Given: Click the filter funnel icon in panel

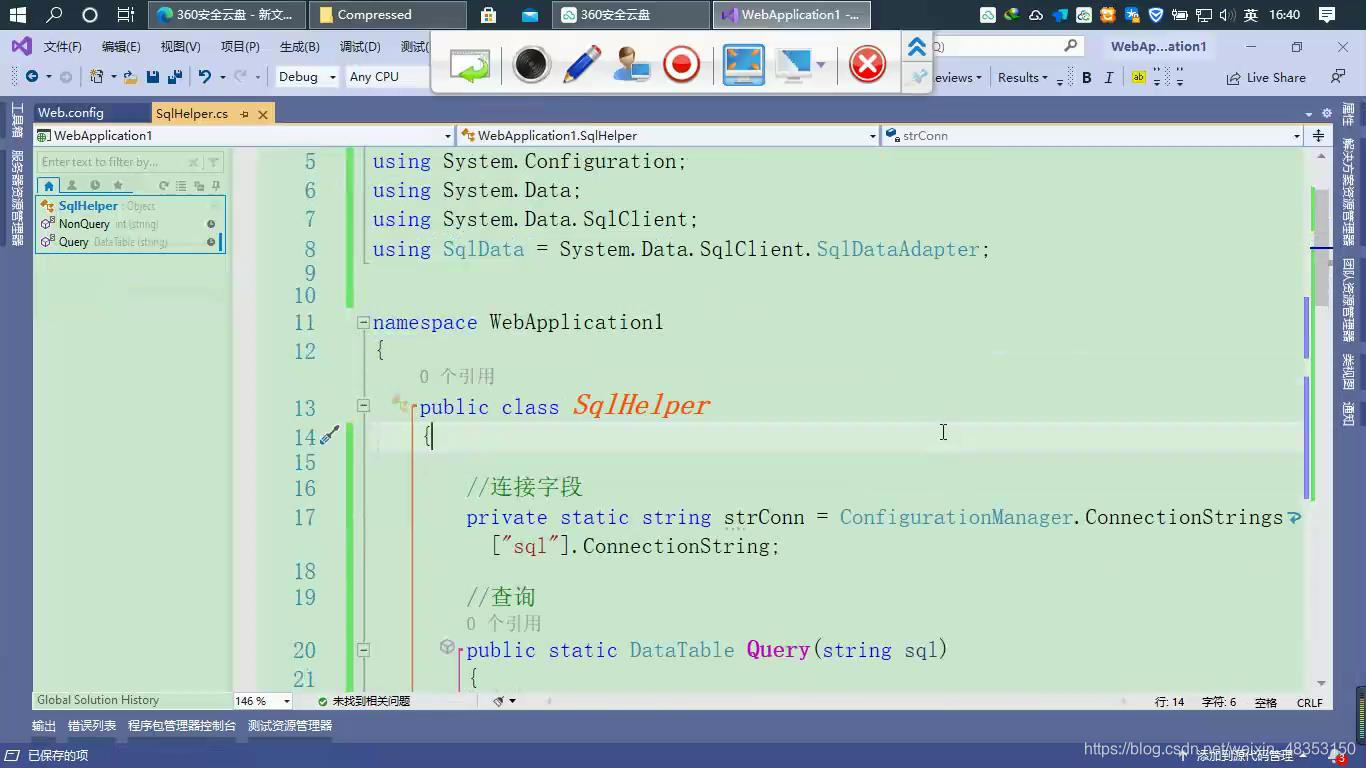Looking at the screenshot, I should tap(213, 162).
